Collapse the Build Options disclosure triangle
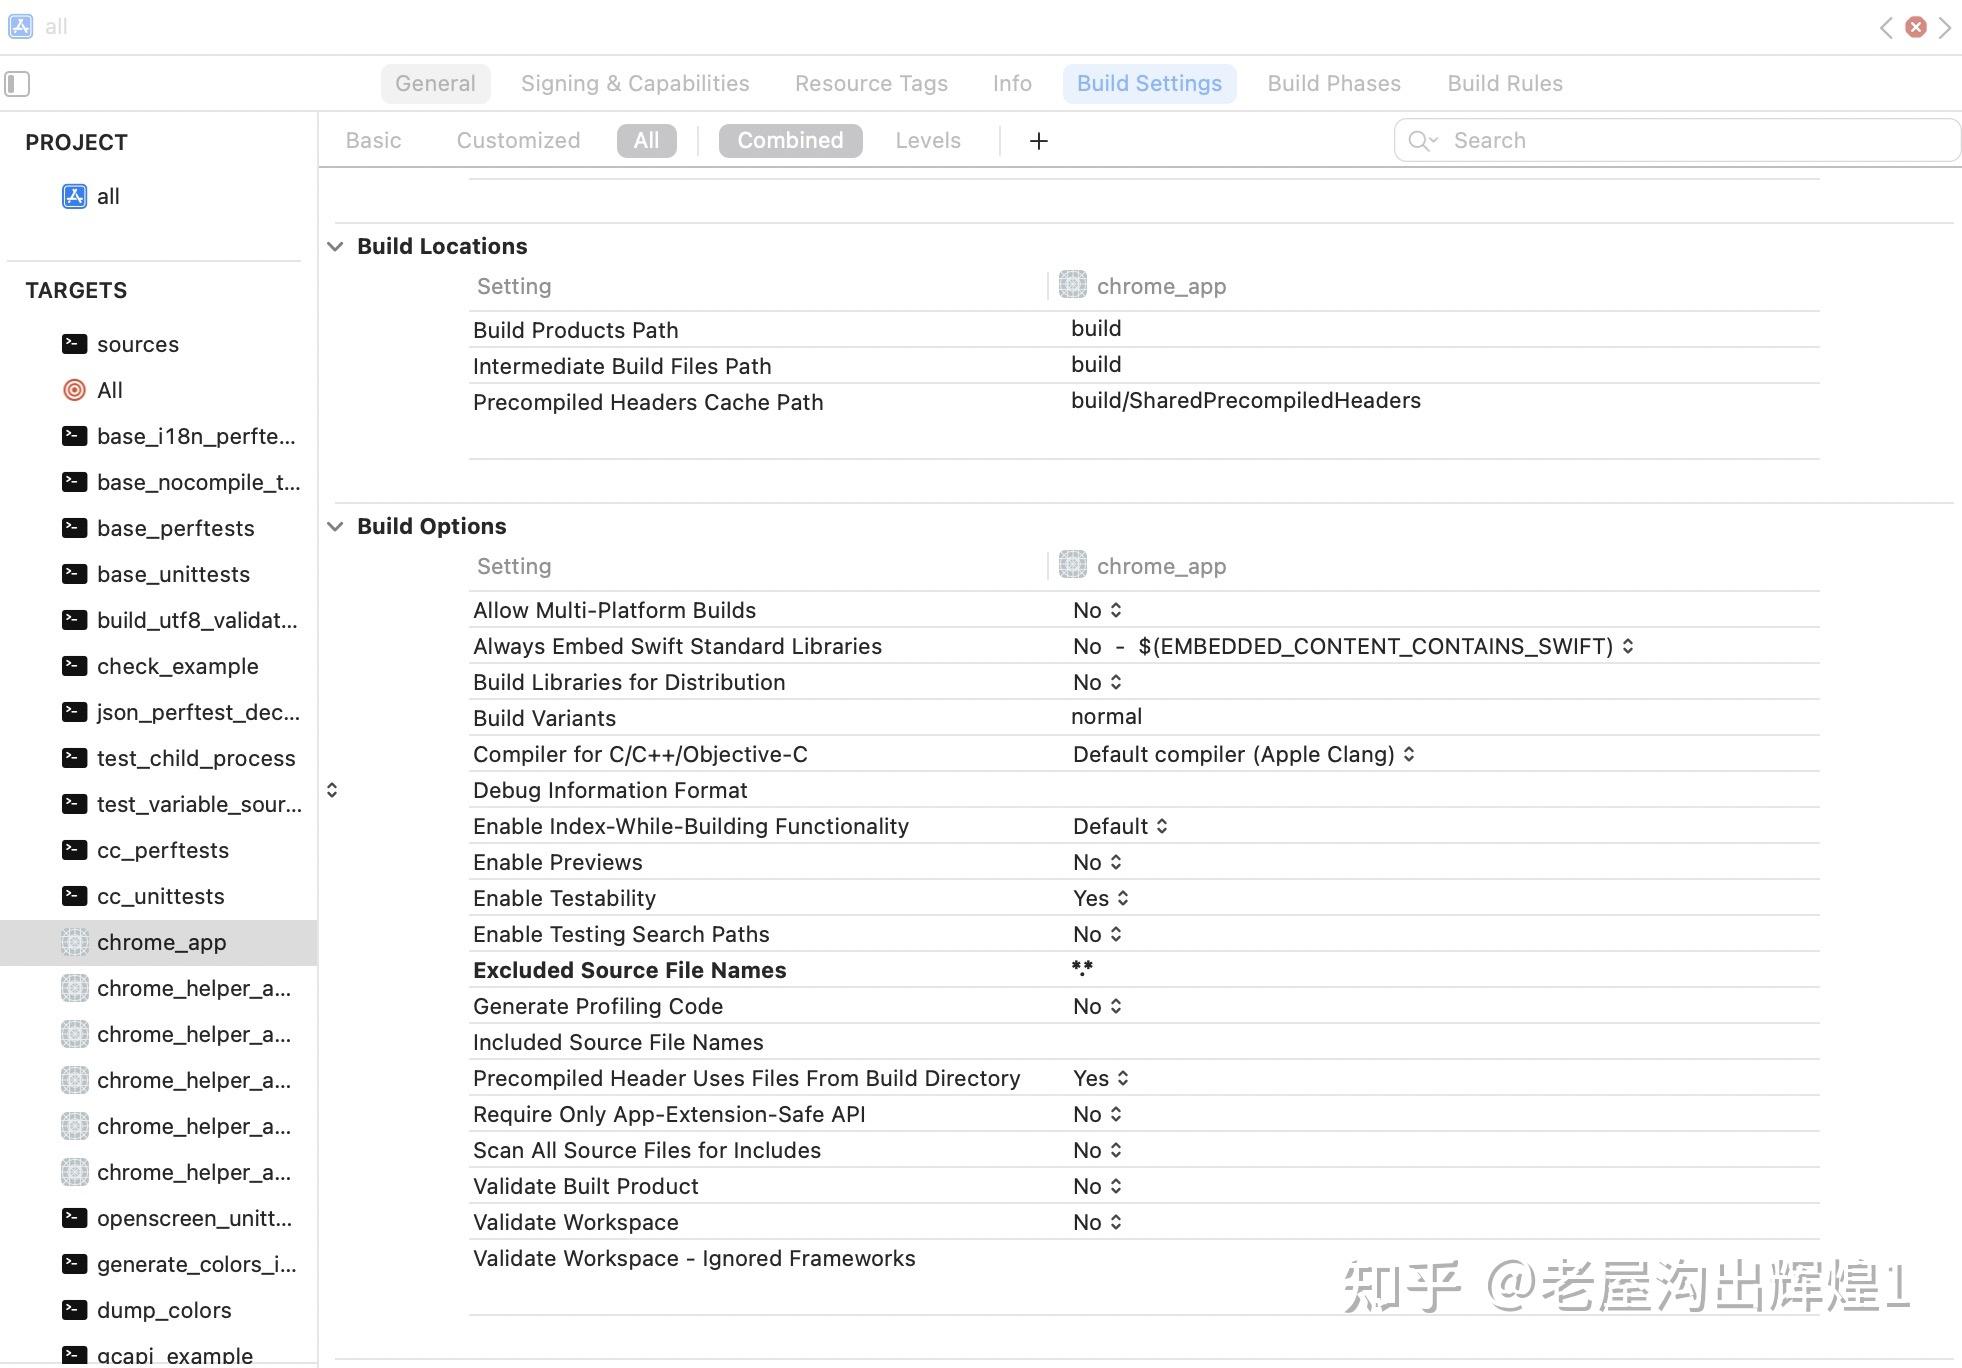Screen dimensions: 1962x1368 click(335, 526)
